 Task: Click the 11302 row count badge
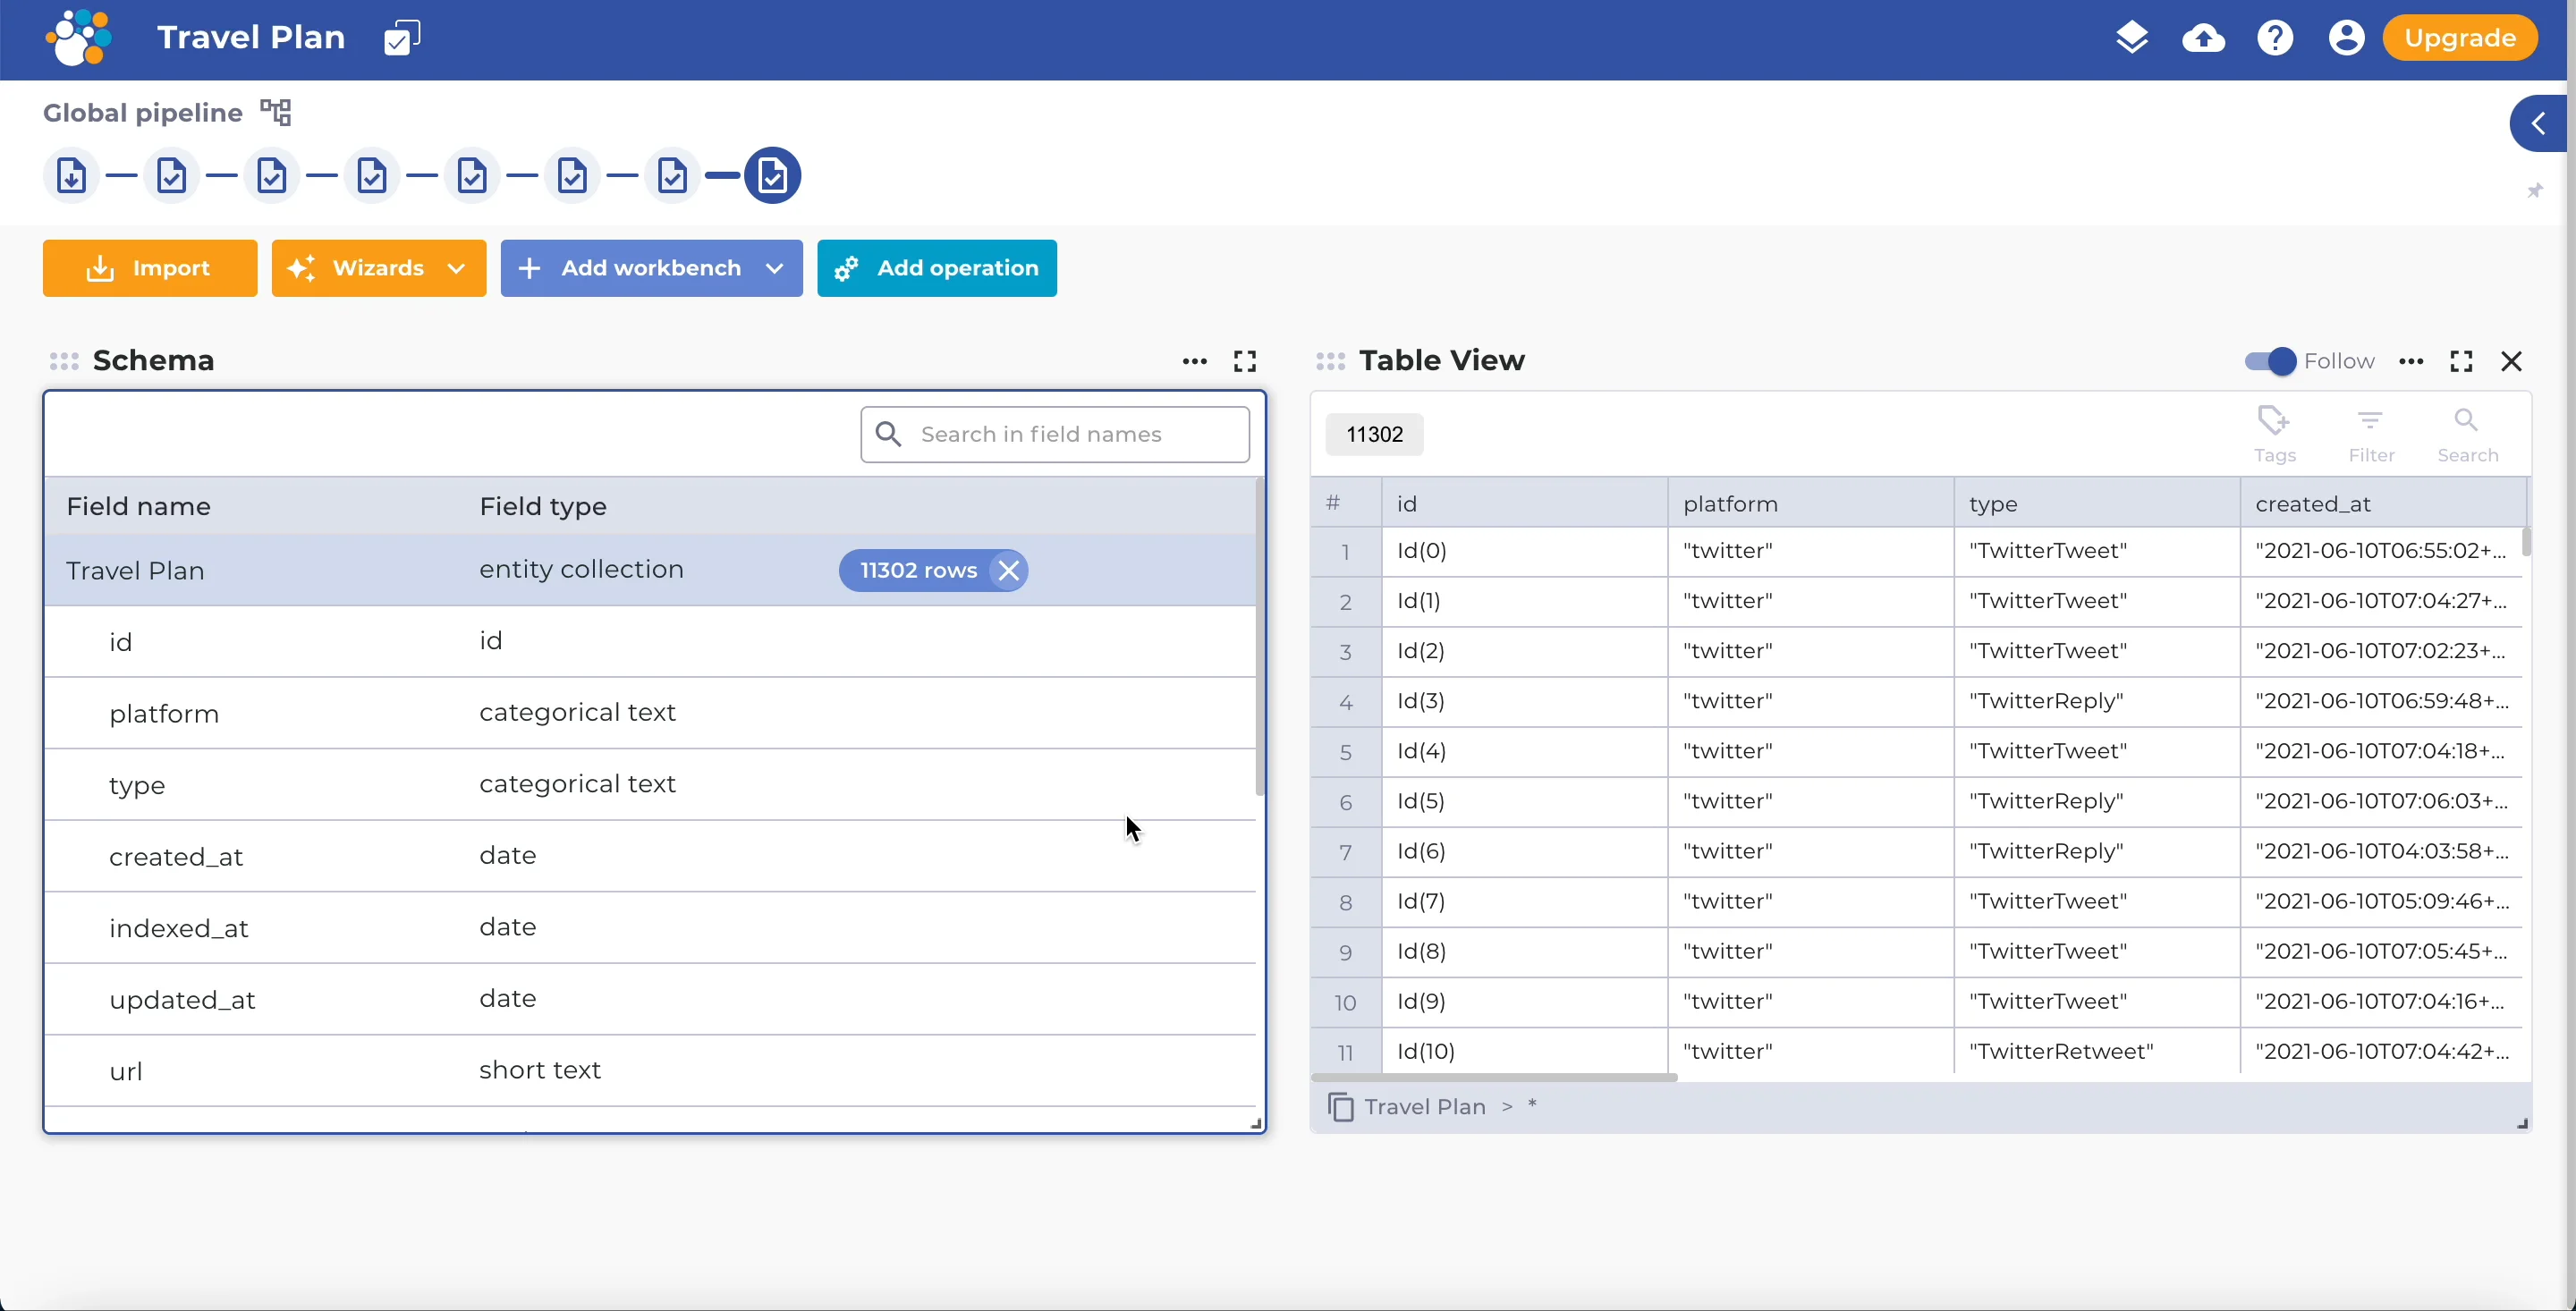(x=1375, y=434)
